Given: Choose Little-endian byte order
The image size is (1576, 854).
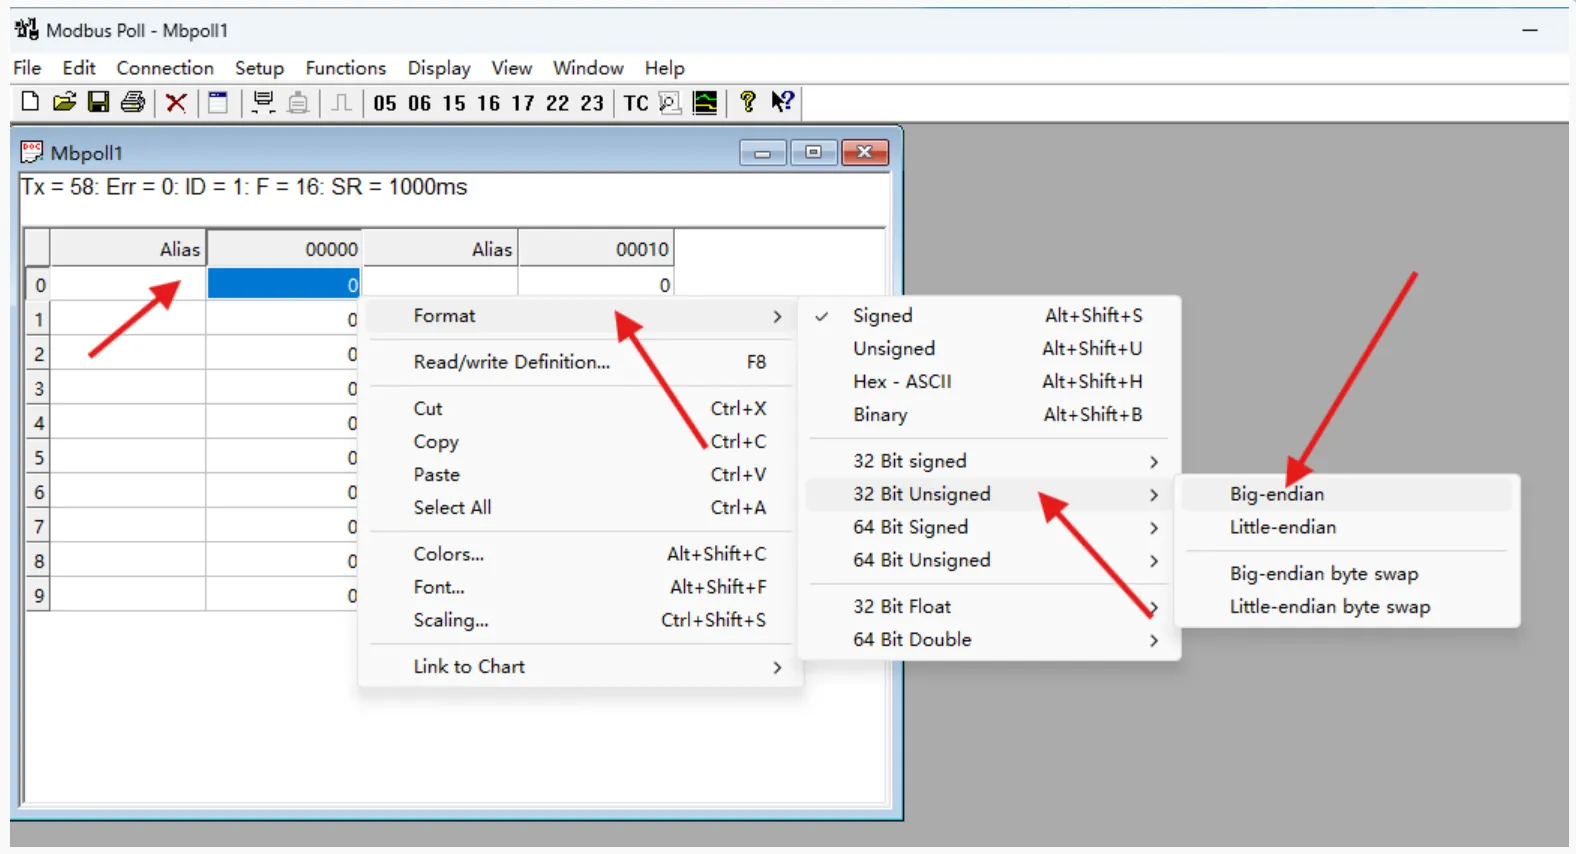Looking at the screenshot, I should 1347,527.
